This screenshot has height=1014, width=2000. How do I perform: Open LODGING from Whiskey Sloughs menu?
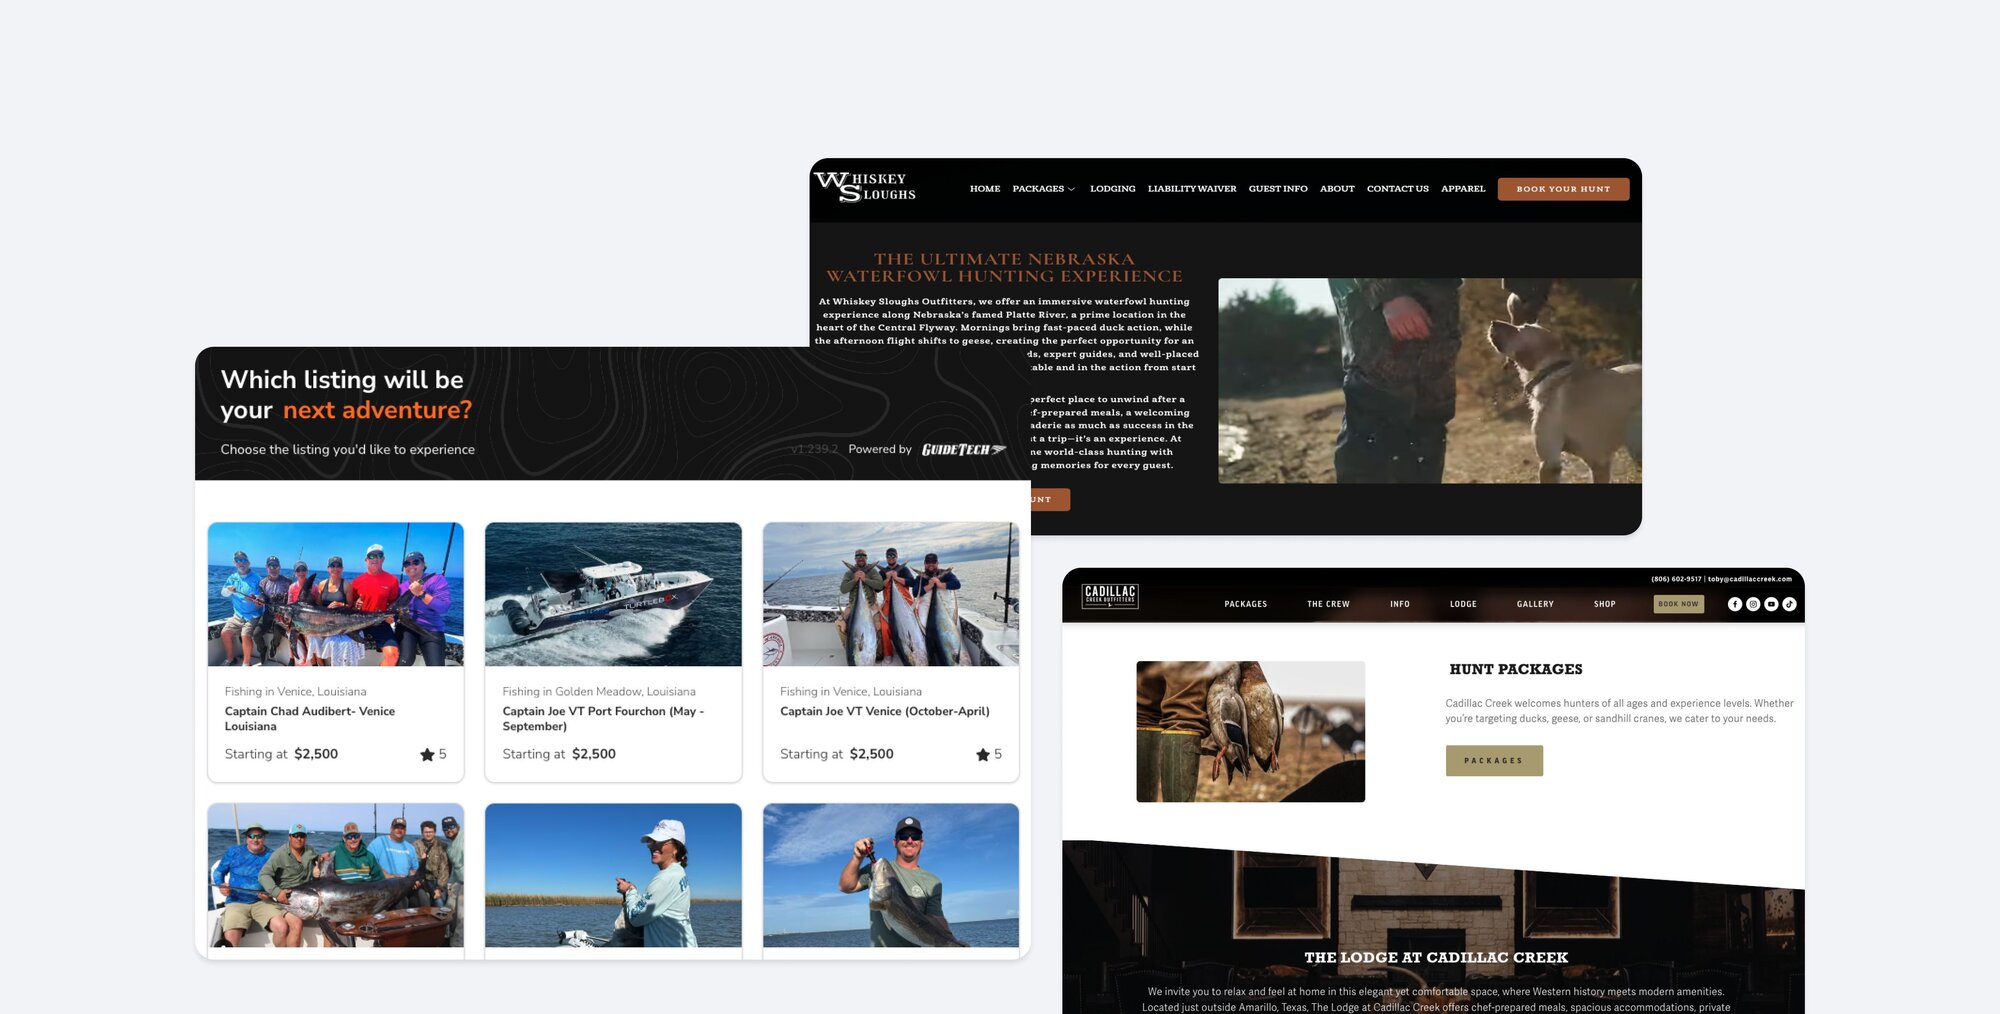[1112, 188]
